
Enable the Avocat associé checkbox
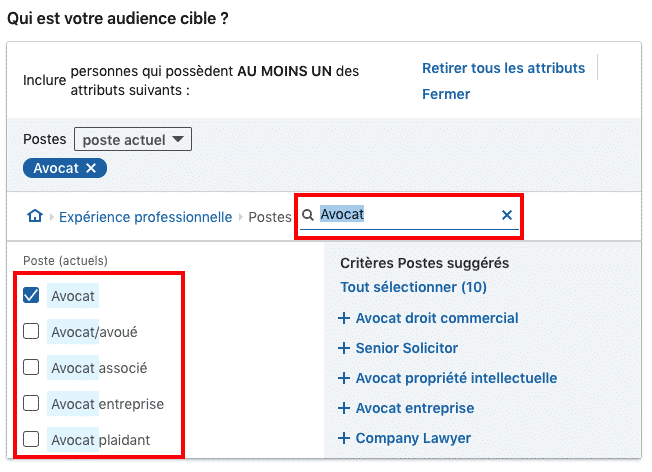(31, 368)
